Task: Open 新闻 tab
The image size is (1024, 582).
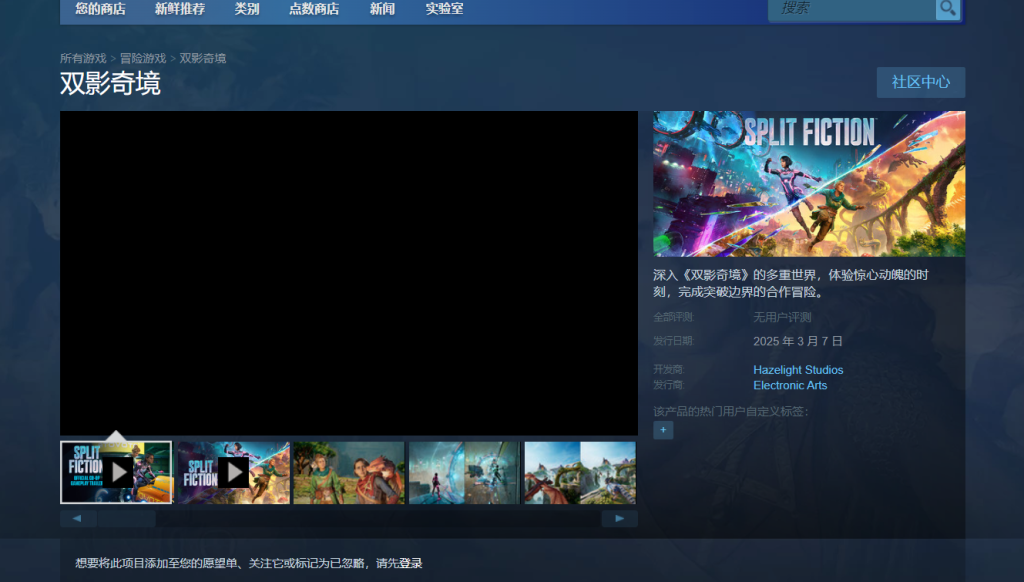Action: coord(382,9)
